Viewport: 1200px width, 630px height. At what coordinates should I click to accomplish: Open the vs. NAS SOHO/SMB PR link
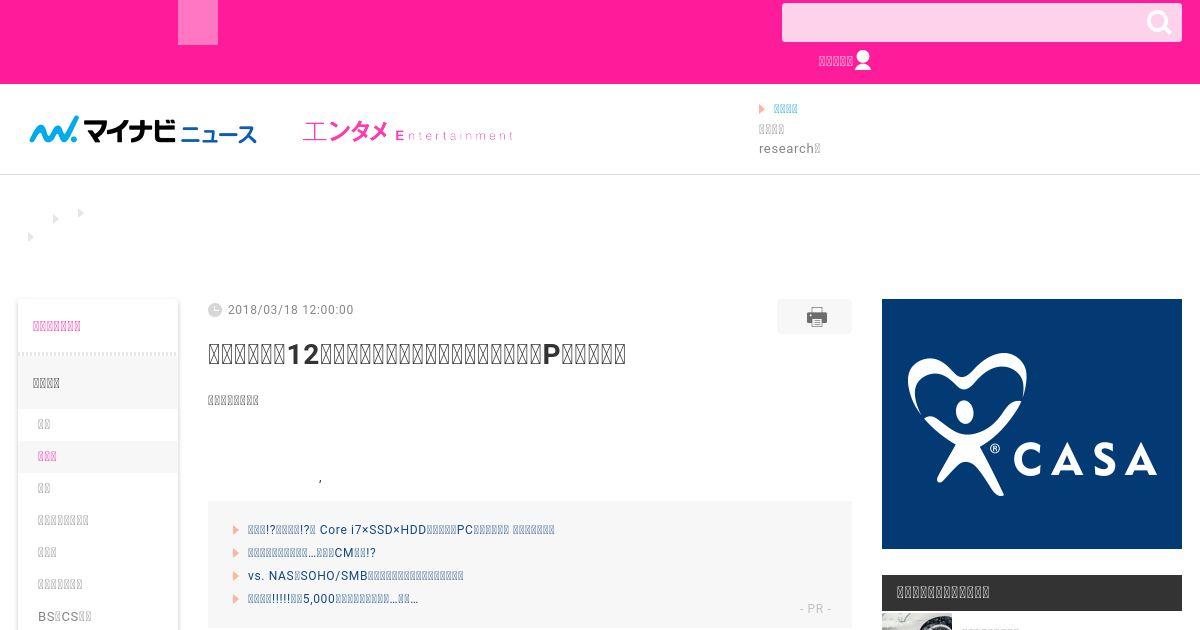coord(356,576)
